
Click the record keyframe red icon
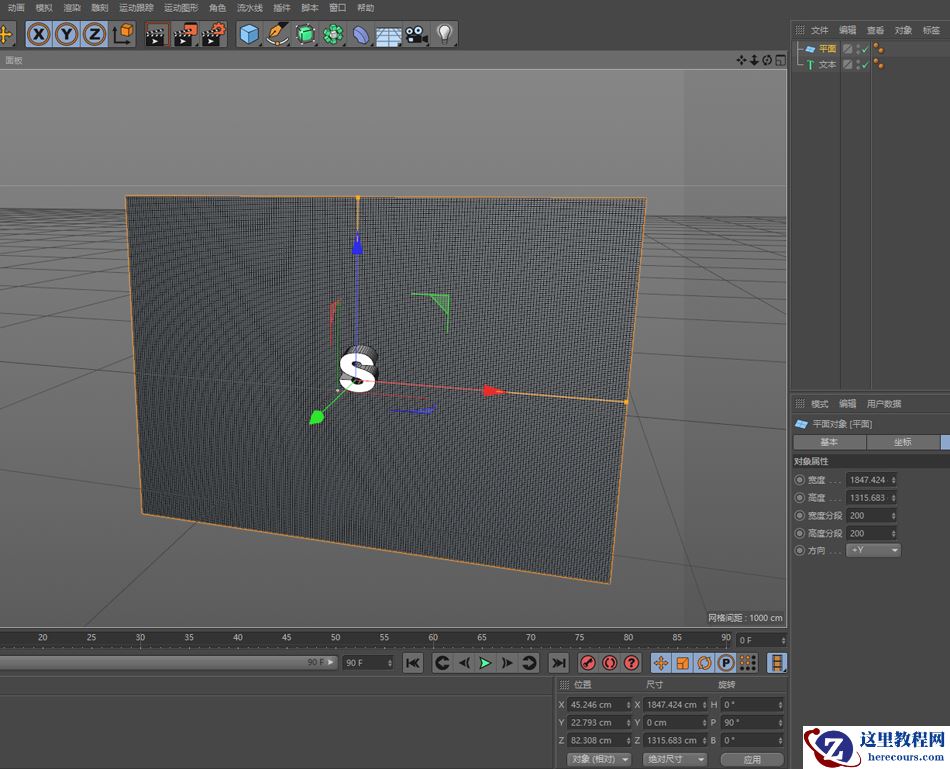pos(586,662)
